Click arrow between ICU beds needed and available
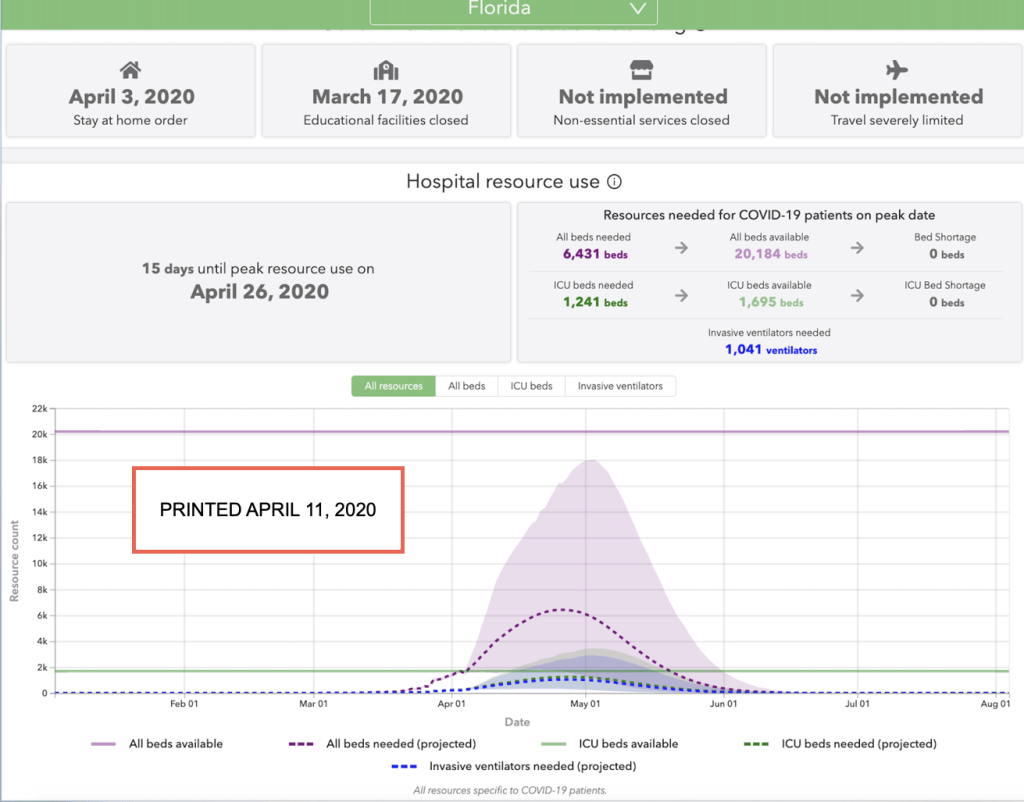 click(681, 296)
